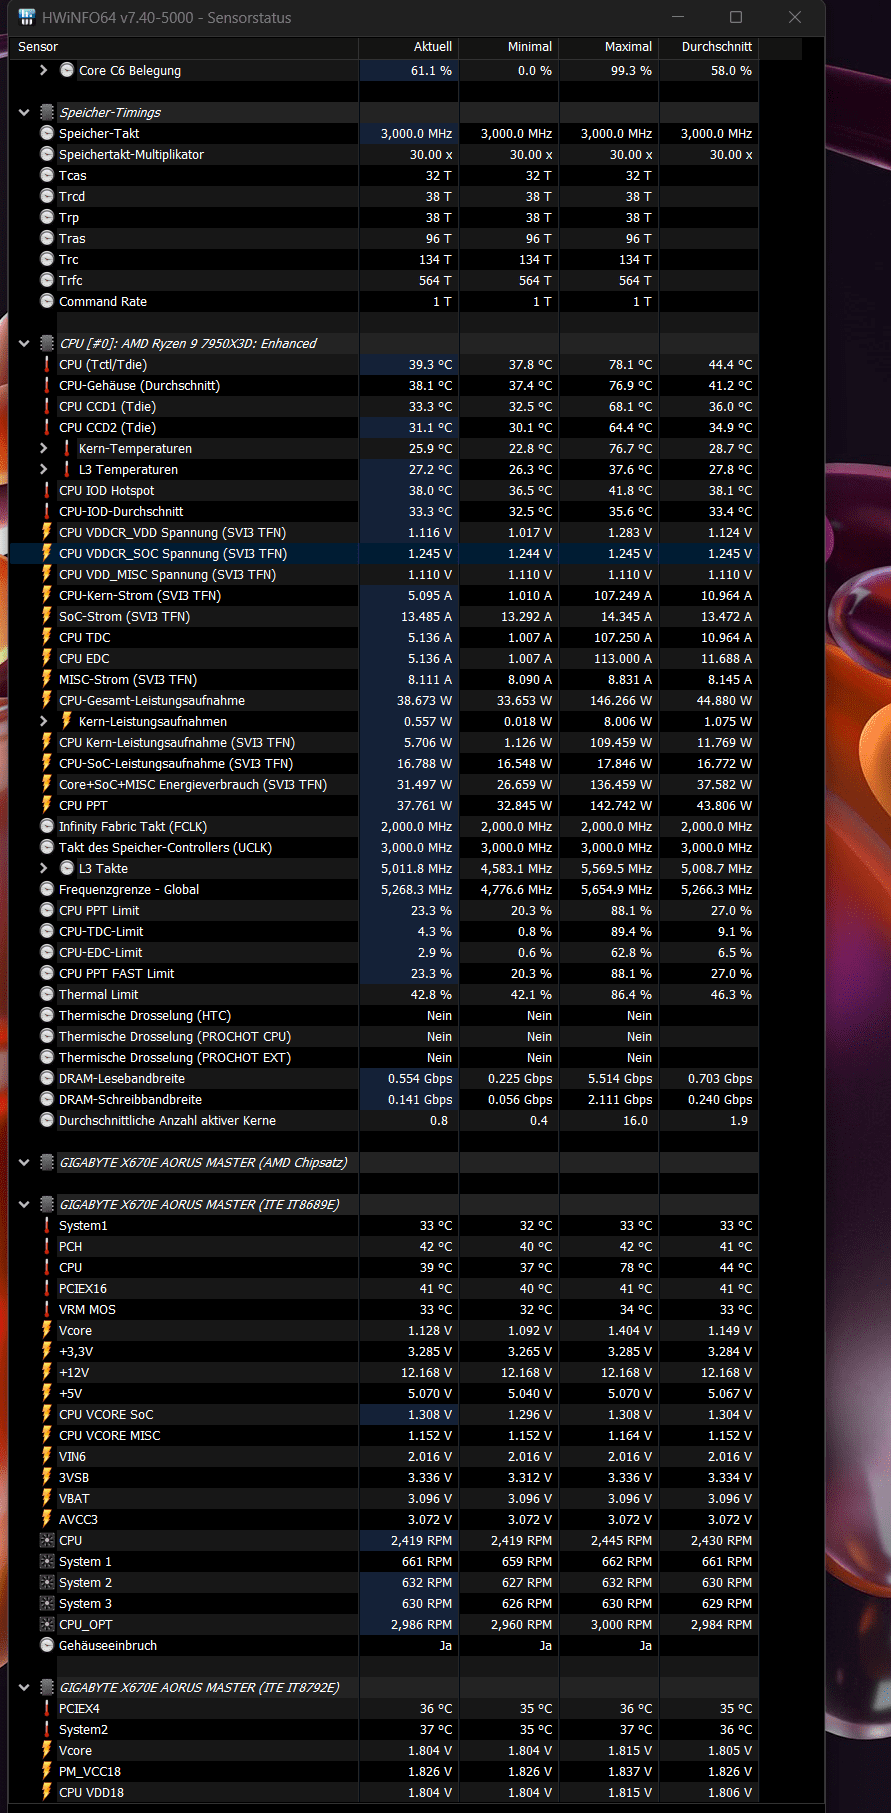Collapse the GIGABYTE X670E (ITE IT8689E) group
The image size is (891, 1813).
click(24, 1204)
